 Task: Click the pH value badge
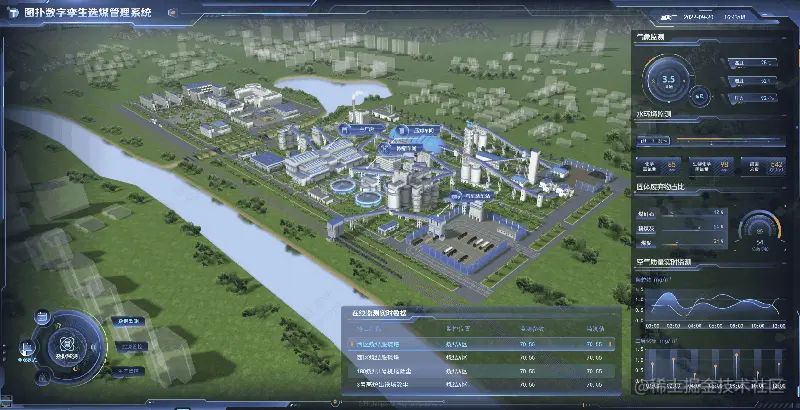point(653,140)
